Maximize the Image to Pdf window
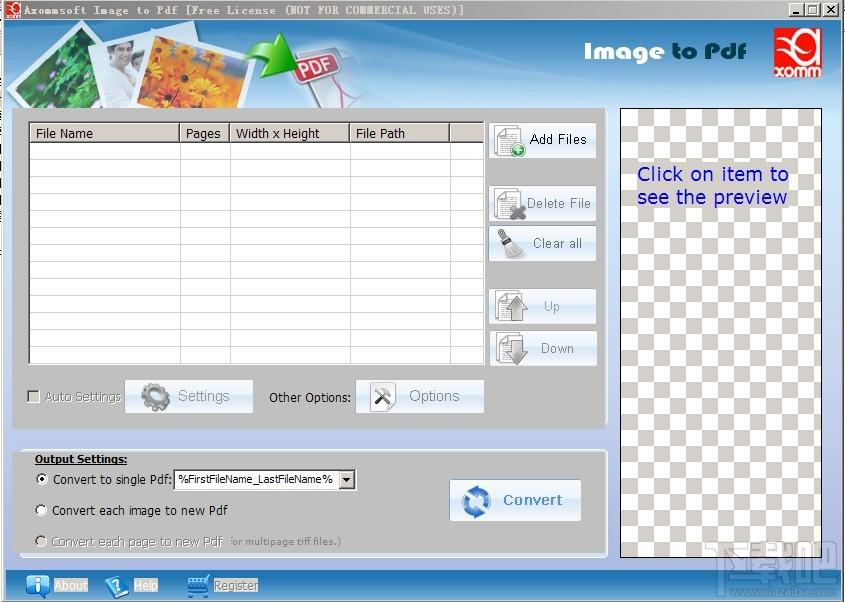845x602 pixels. tap(814, 10)
